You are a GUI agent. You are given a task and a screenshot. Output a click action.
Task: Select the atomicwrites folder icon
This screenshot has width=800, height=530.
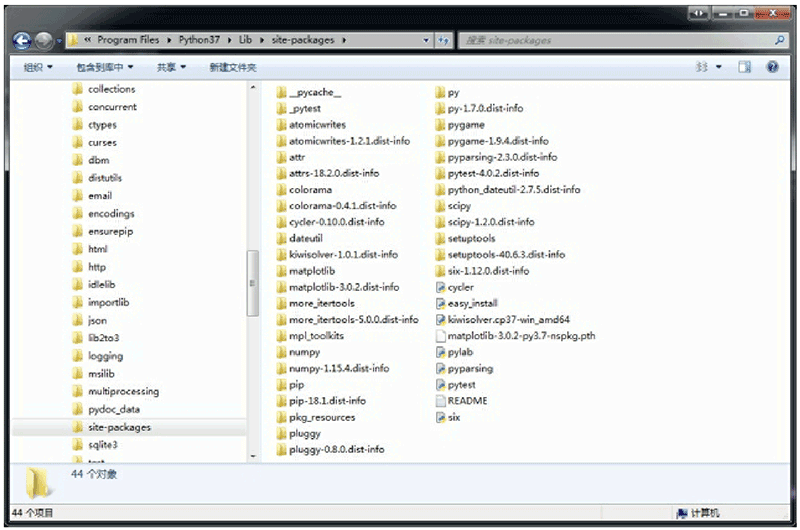(281, 125)
